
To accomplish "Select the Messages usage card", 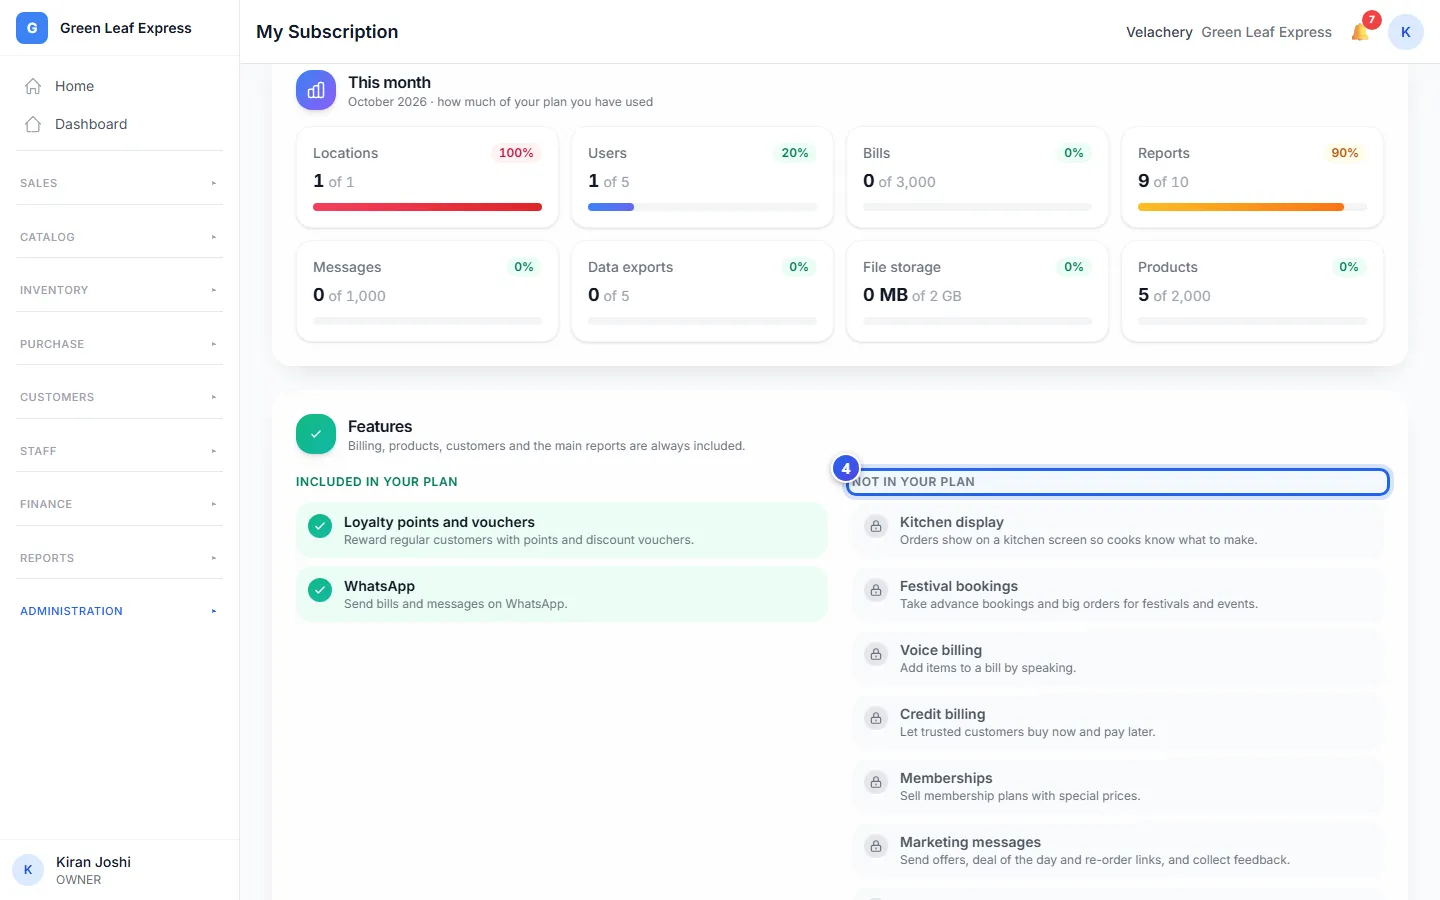I will [427, 291].
